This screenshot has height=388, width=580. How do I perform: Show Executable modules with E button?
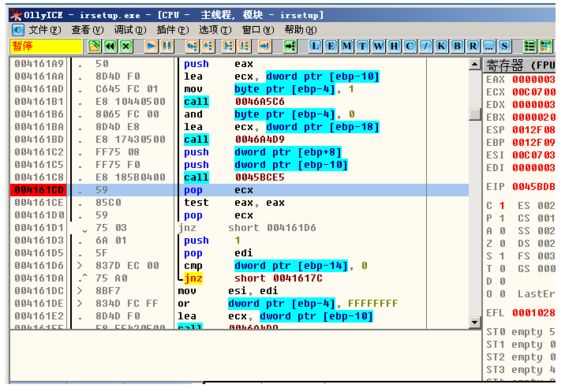tap(331, 46)
